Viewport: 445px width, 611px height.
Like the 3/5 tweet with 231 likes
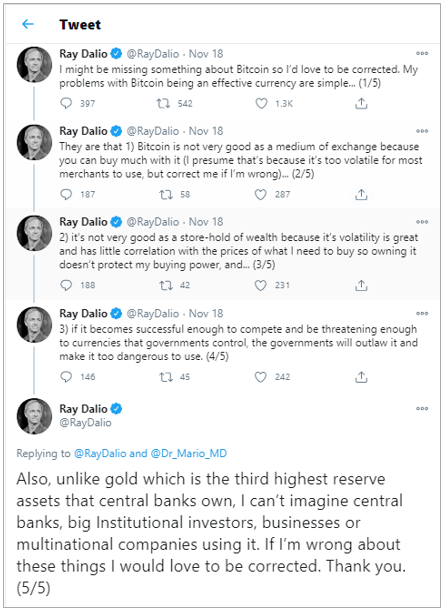click(260, 285)
